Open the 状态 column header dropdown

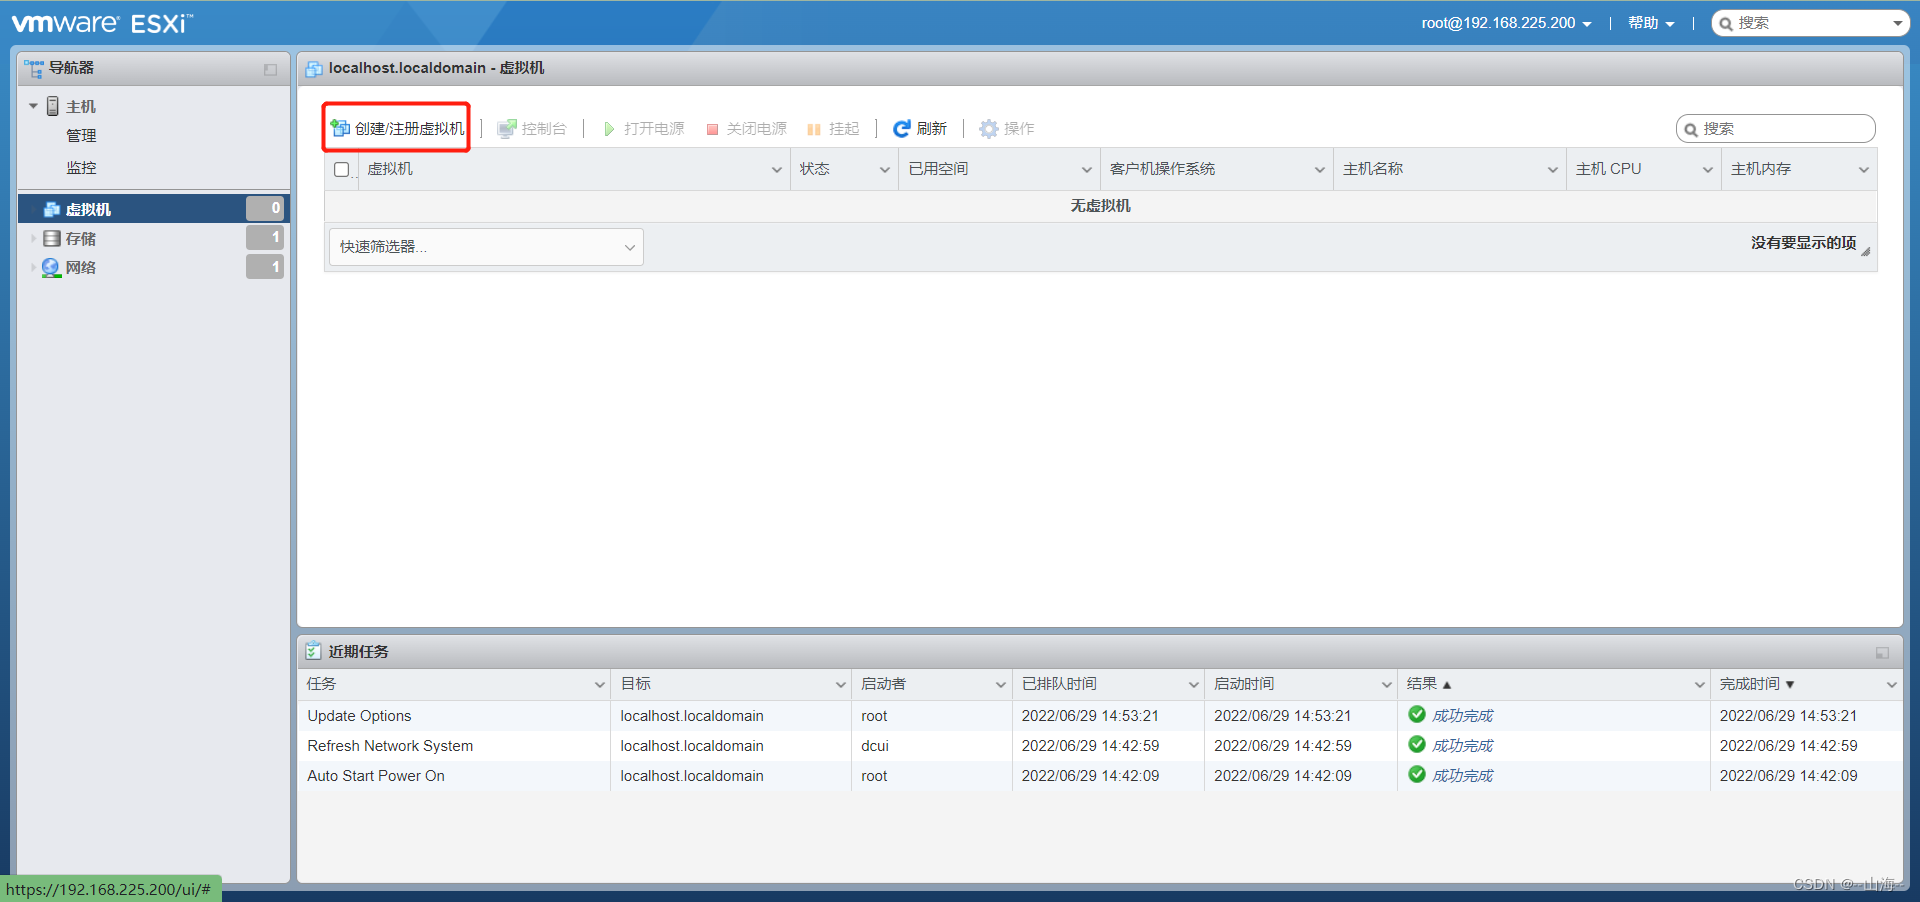[x=884, y=170]
